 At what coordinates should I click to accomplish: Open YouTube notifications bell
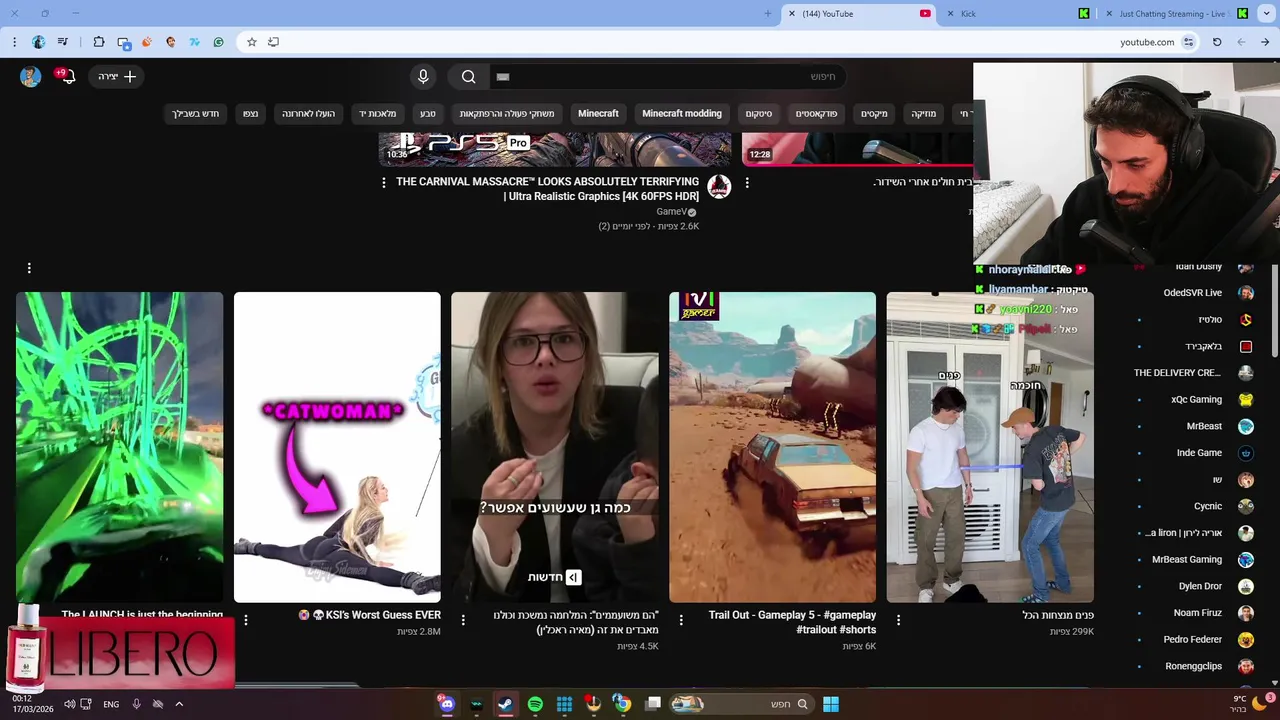(x=67, y=76)
